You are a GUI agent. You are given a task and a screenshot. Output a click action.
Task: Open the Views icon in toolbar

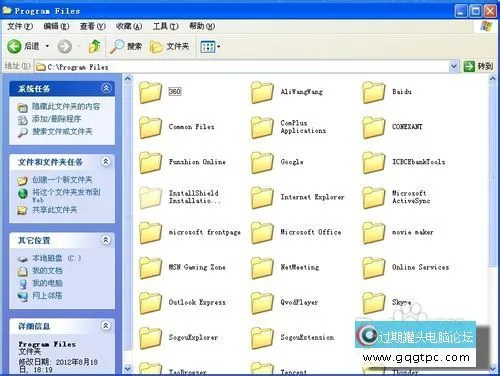[x=208, y=47]
